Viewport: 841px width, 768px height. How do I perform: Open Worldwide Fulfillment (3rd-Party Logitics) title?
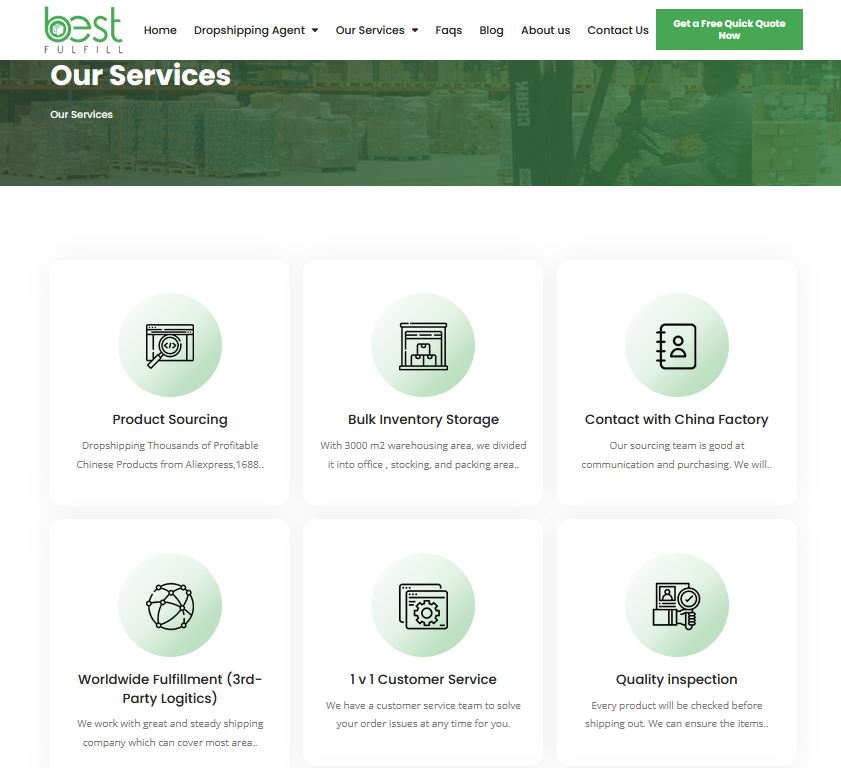click(170, 689)
